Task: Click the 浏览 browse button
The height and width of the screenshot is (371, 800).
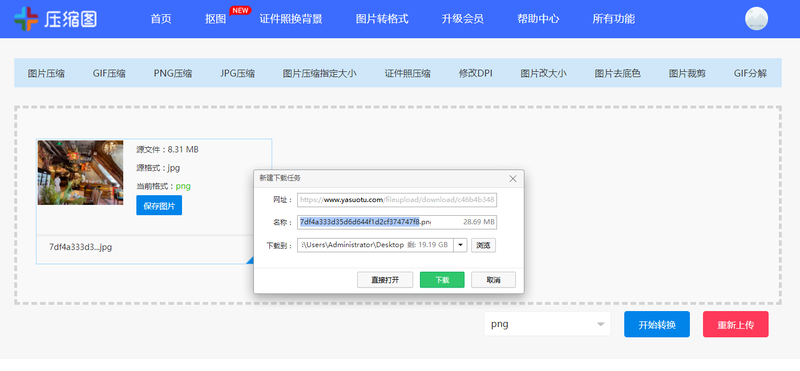Action: (x=483, y=245)
